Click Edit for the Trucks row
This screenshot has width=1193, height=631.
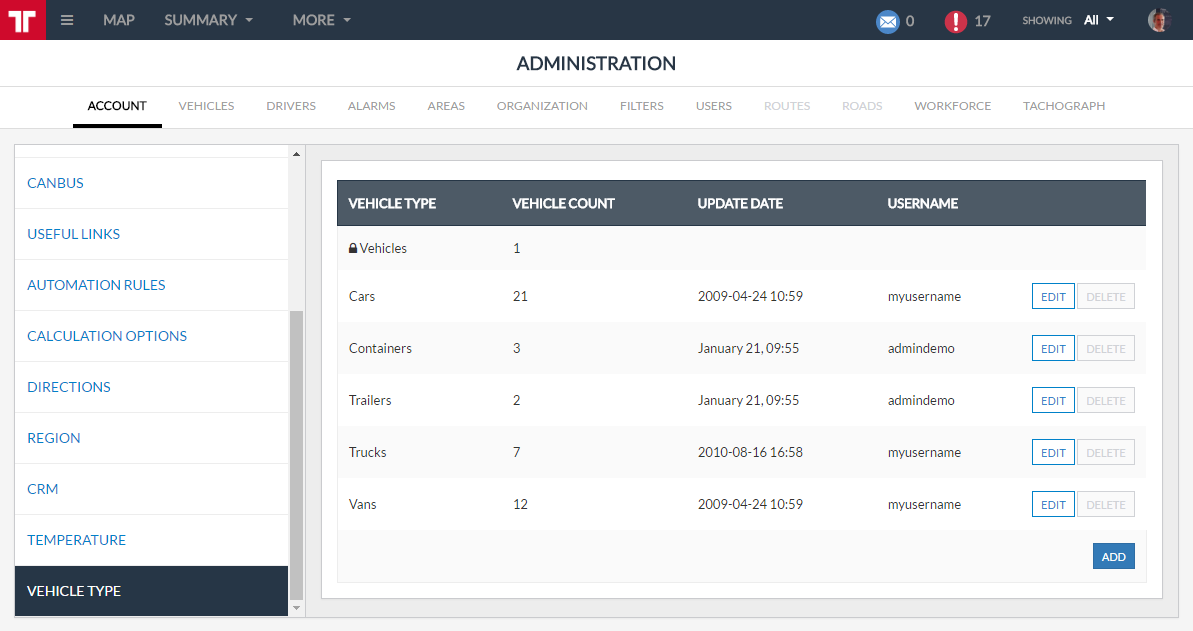pyautogui.click(x=1053, y=453)
